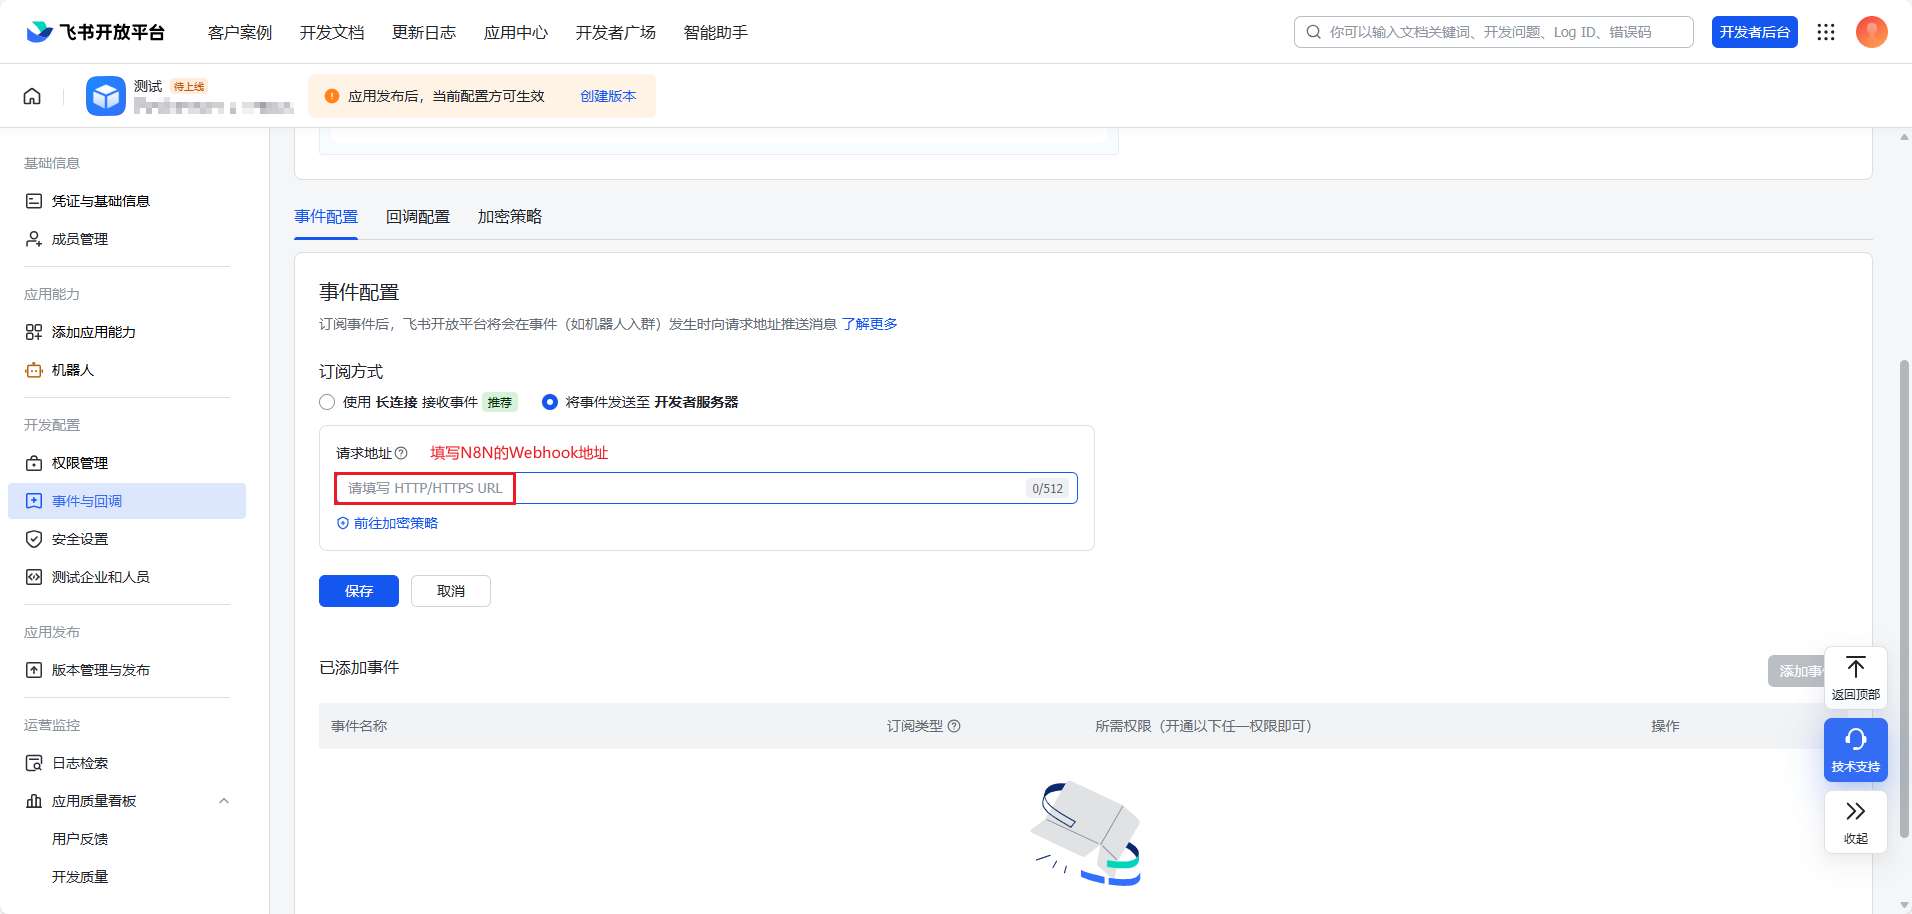Click the 请求地址 URL input field
The width and height of the screenshot is (1912, 914).
pos(700,488)
